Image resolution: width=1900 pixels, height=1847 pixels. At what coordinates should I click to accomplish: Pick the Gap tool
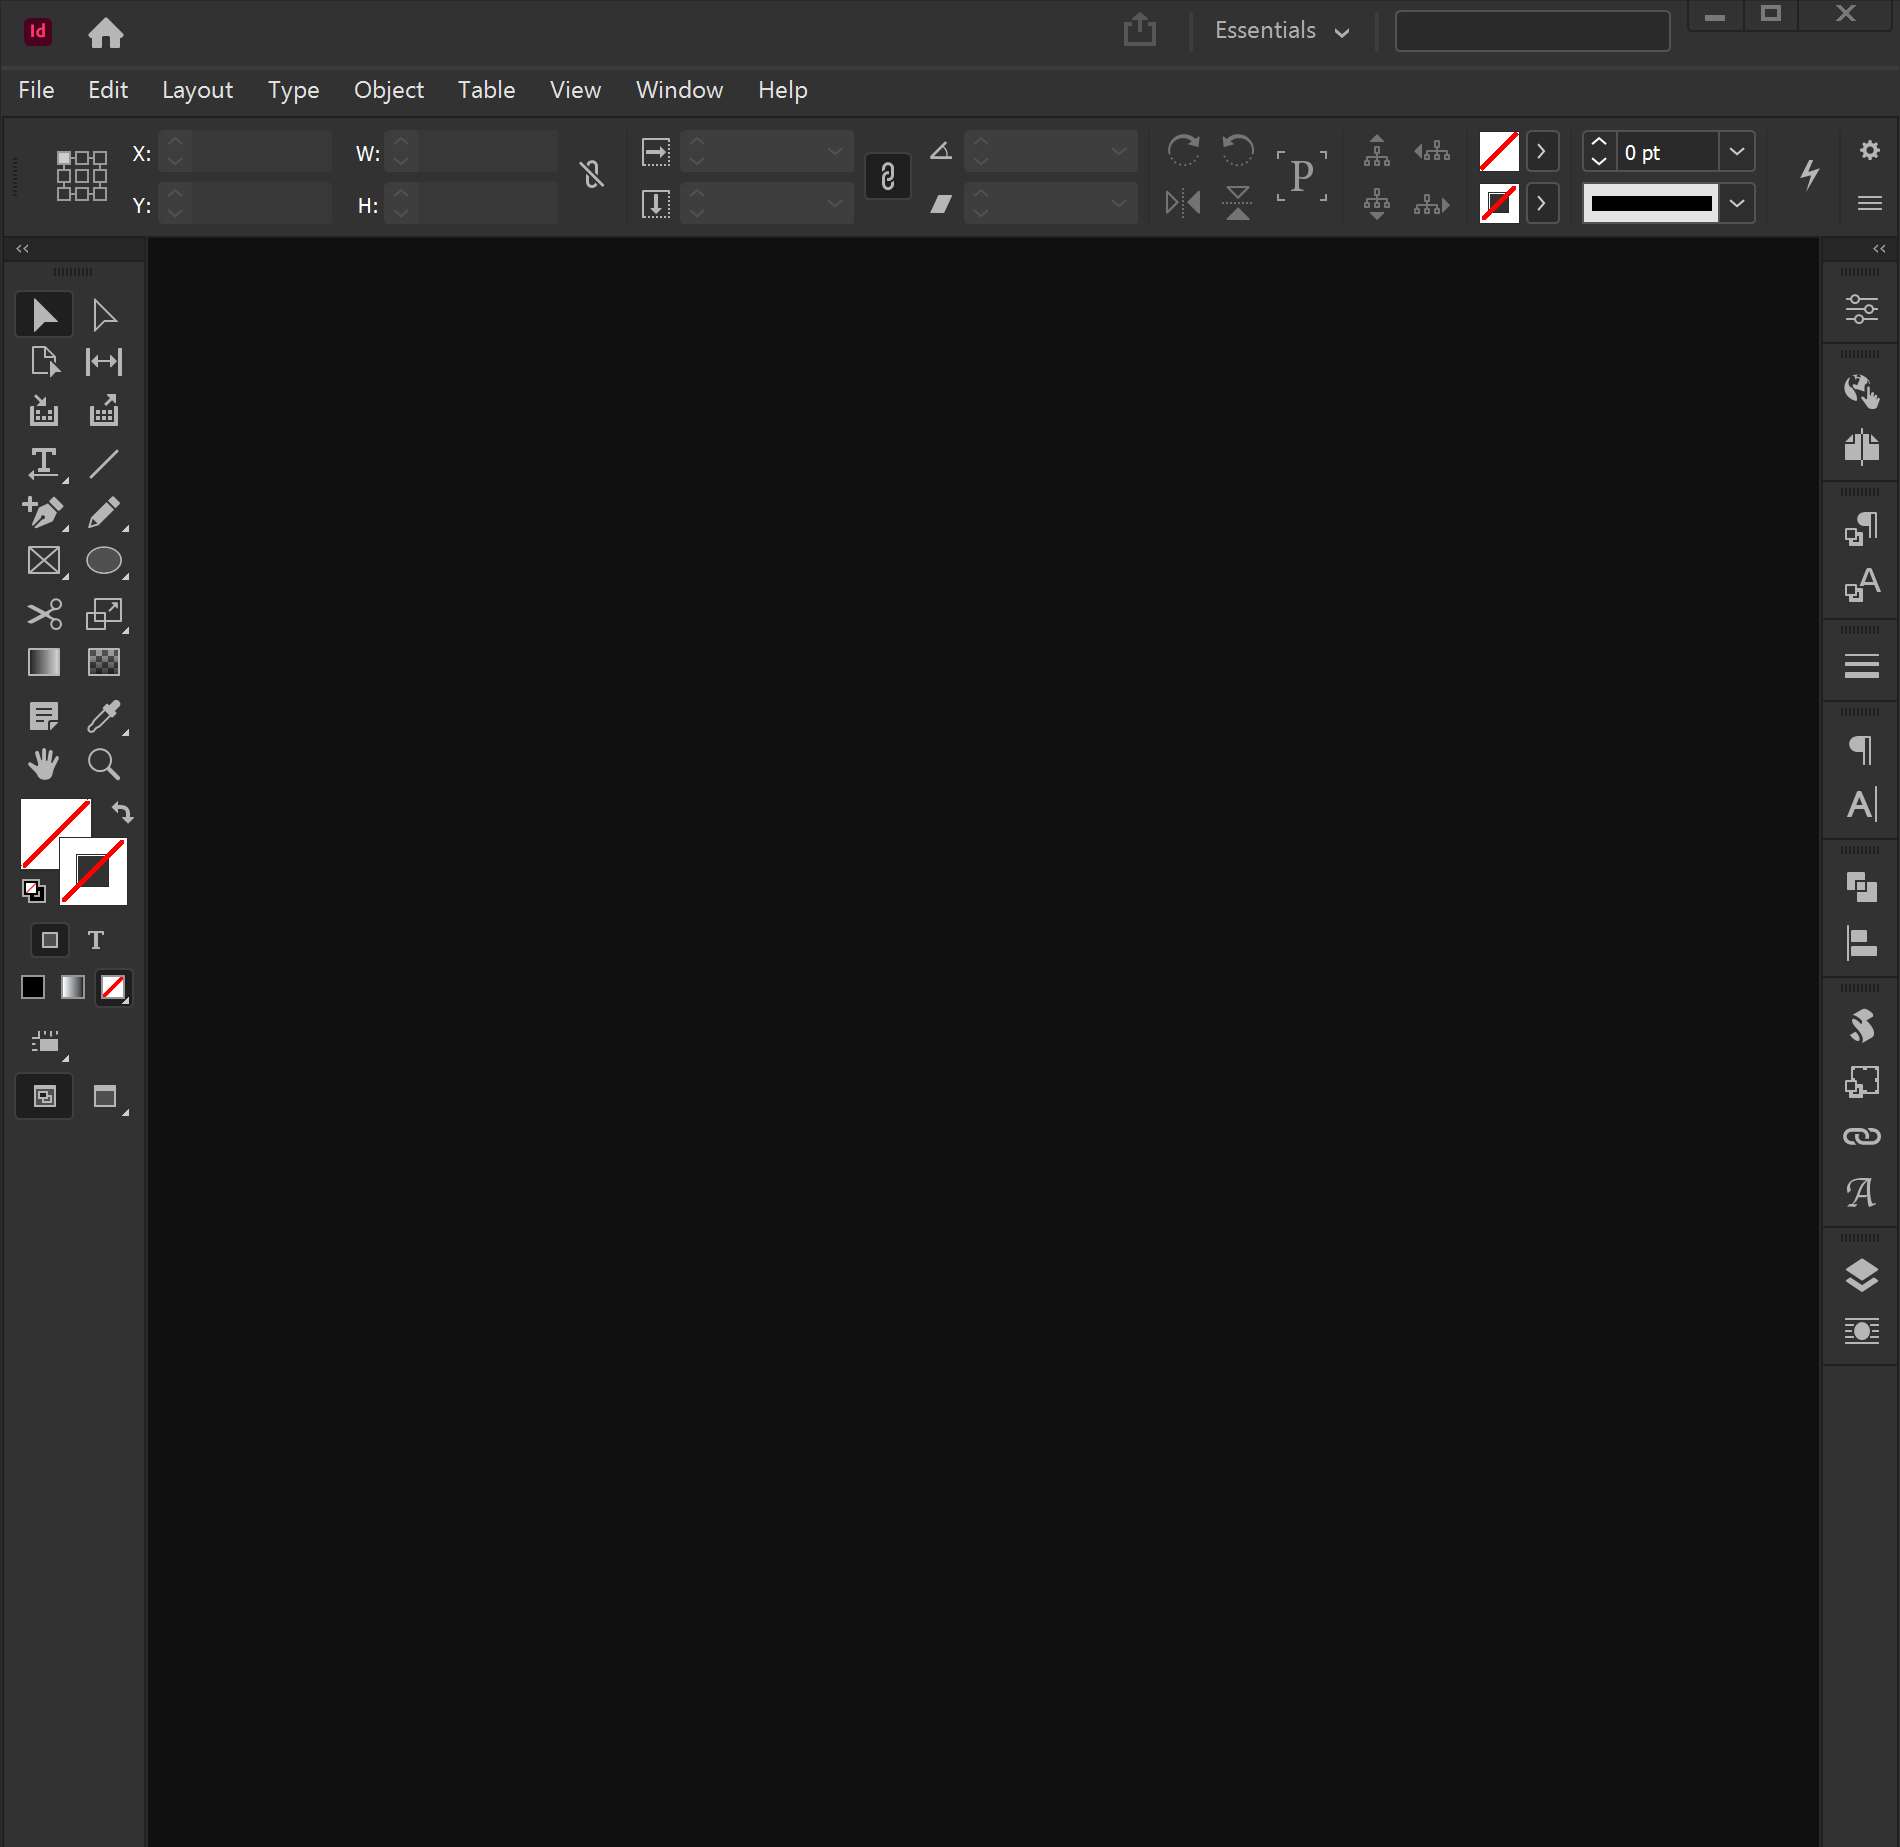[x=104, y=361]
